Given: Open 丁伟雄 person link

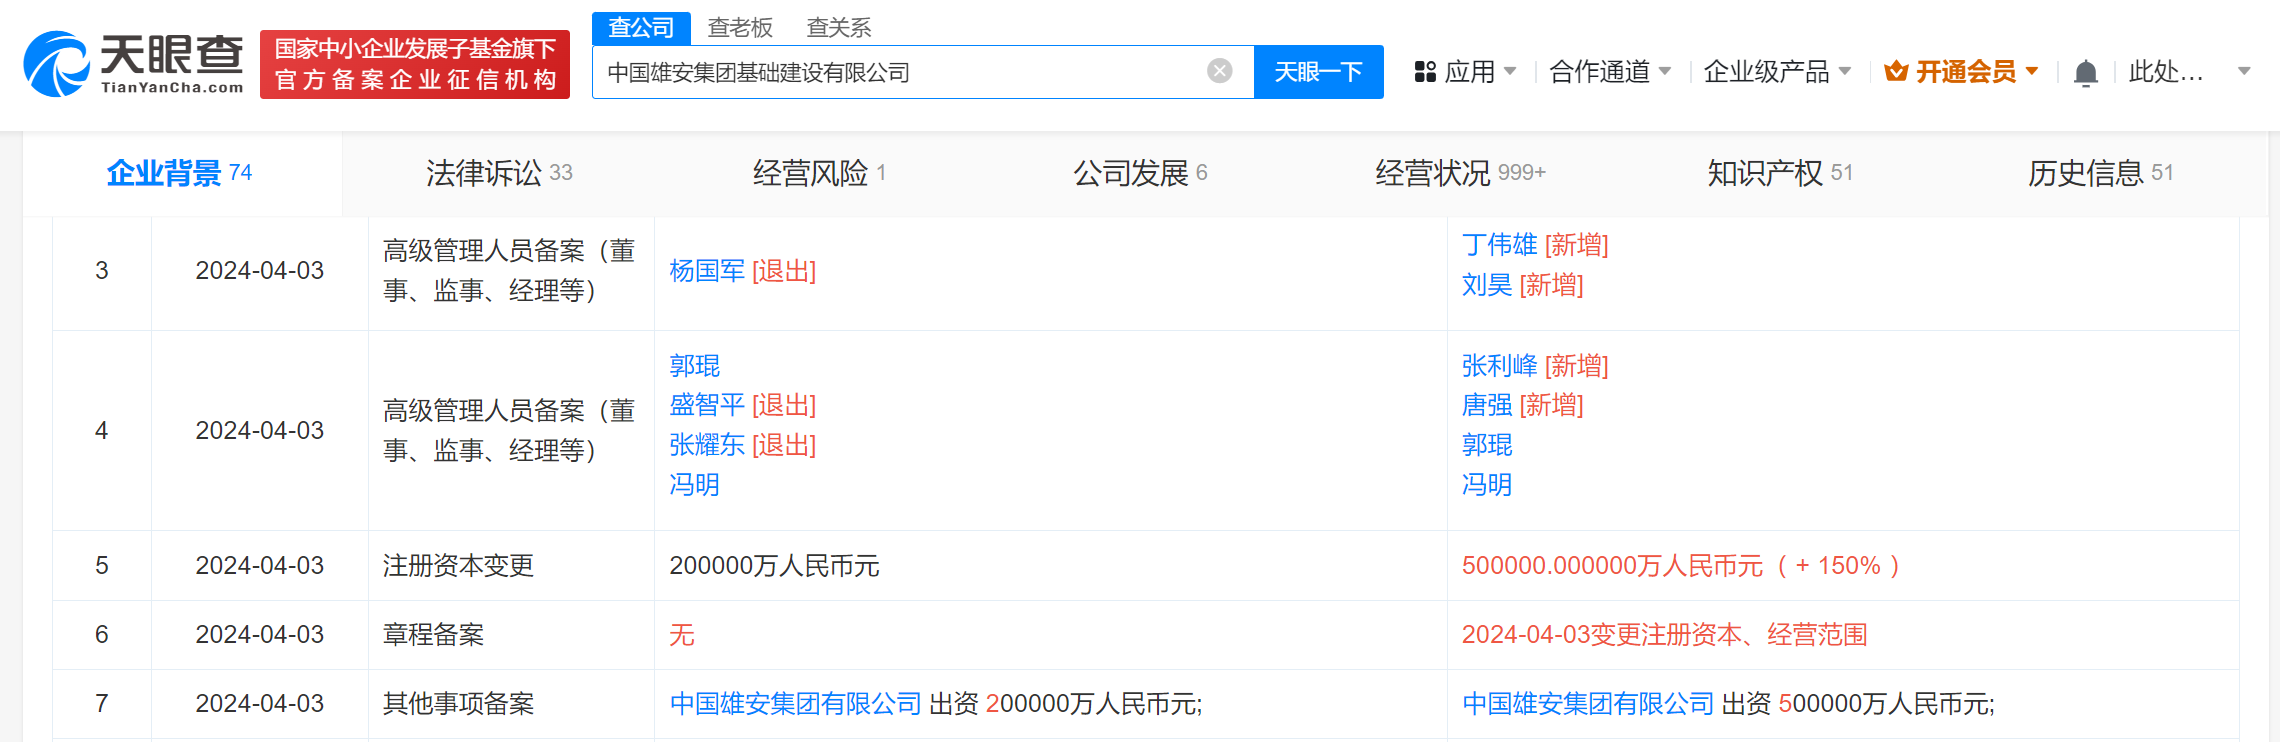Looking at the screenshot, I should point(1499,245).
